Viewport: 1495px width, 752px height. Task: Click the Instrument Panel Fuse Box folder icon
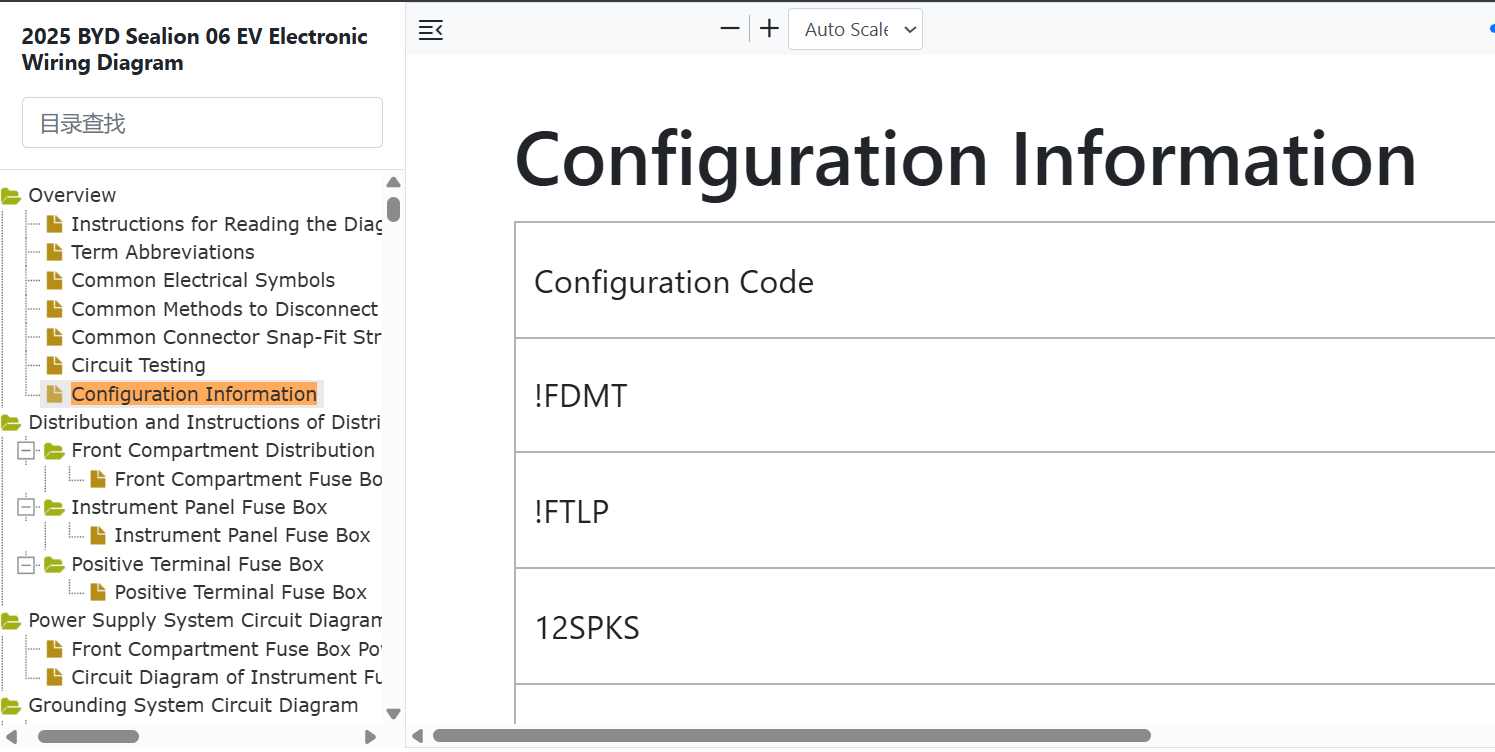coord(54,508)
